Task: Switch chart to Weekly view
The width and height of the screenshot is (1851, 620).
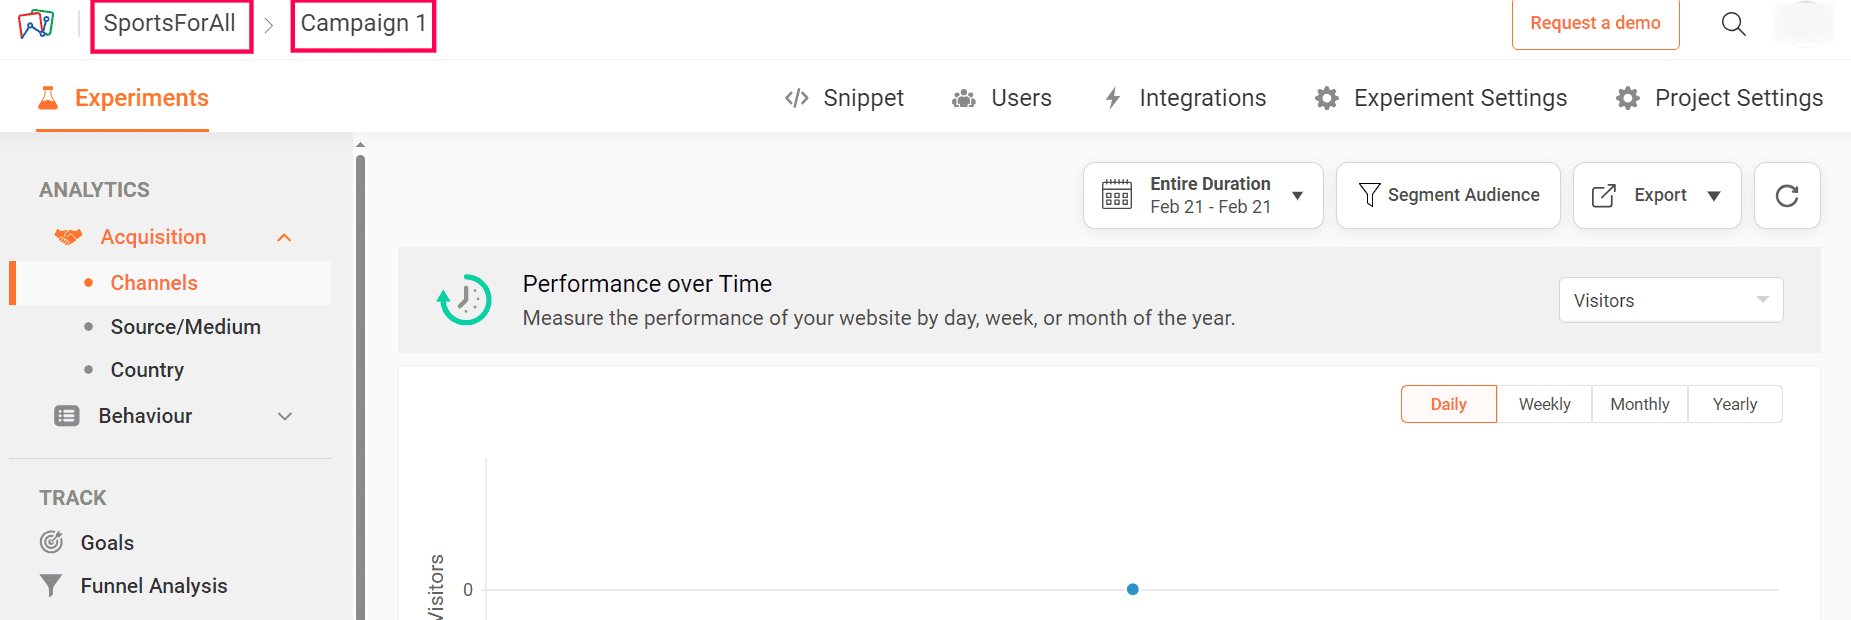Action: (1544, 404)
